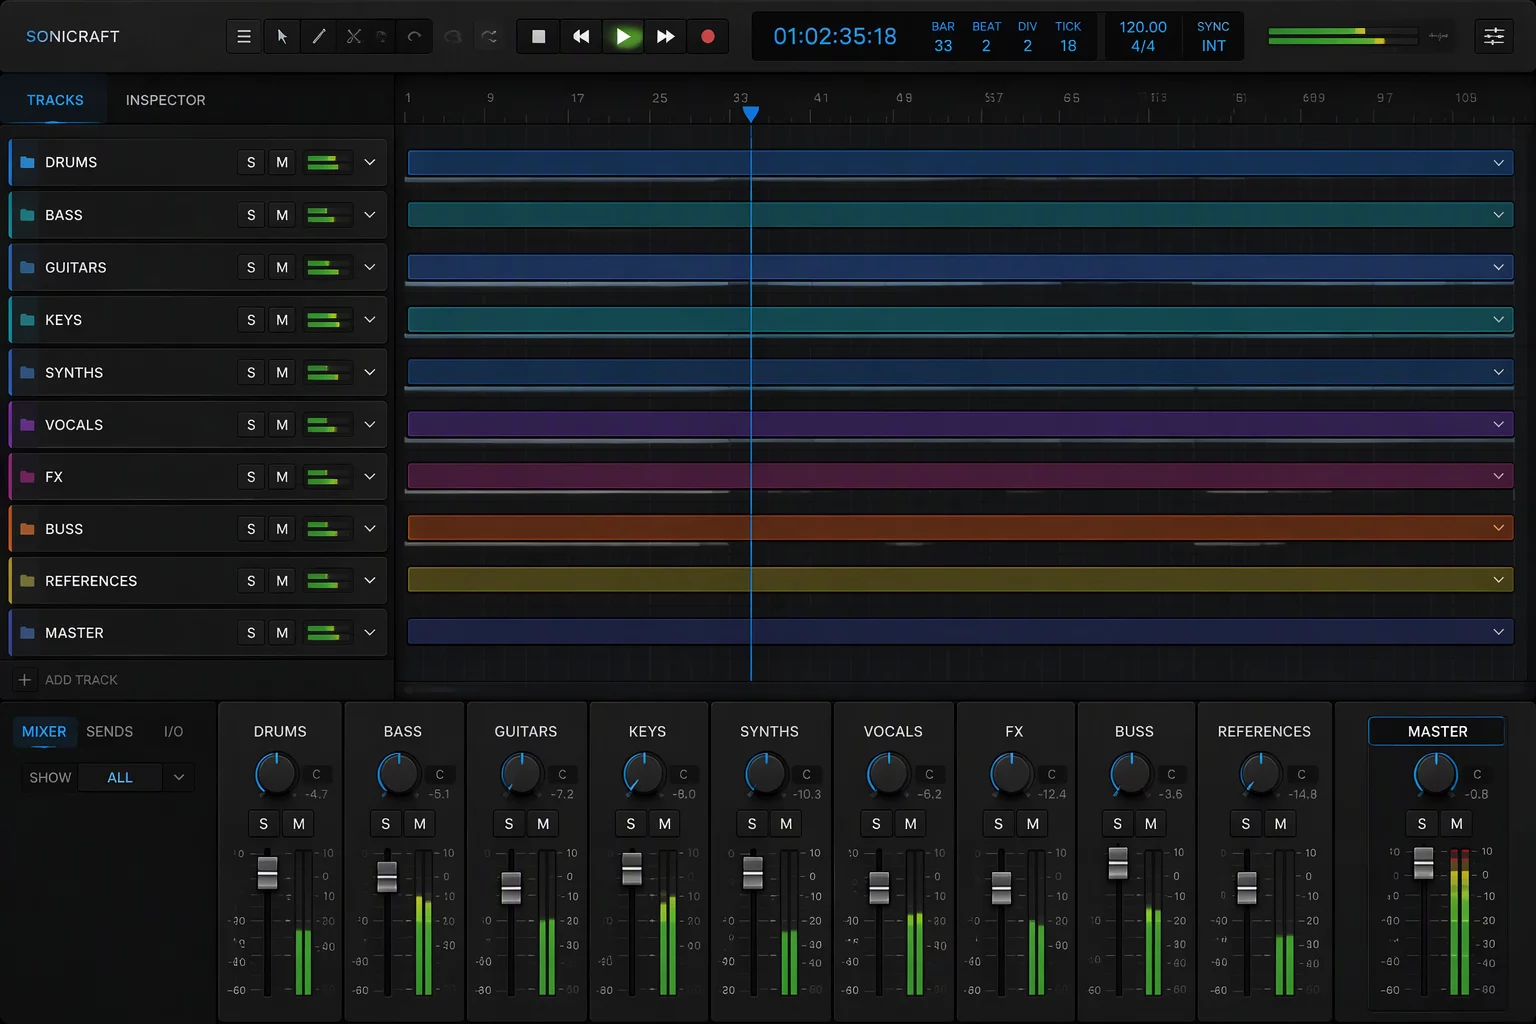Screen dimensions: 1536x1024
Task: Click the SYNC INT button
Action: (x=1213, y=37)
